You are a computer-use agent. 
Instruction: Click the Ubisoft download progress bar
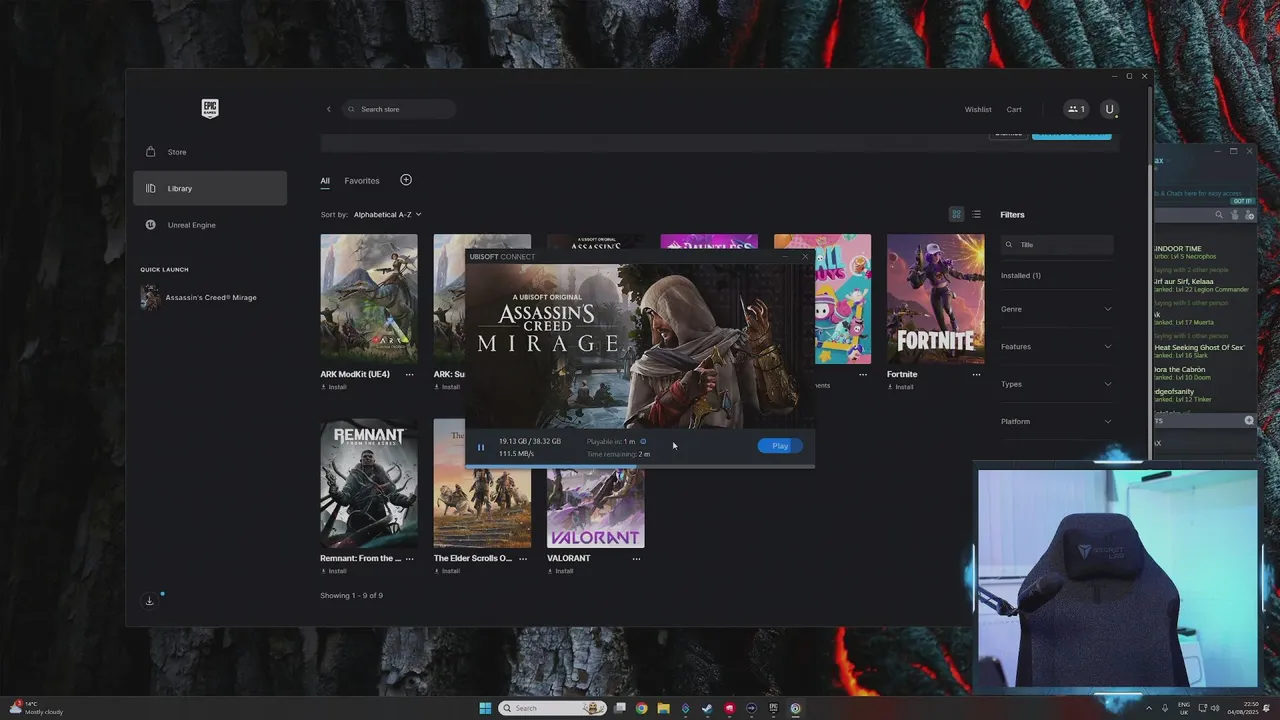(x=640, y=466)
